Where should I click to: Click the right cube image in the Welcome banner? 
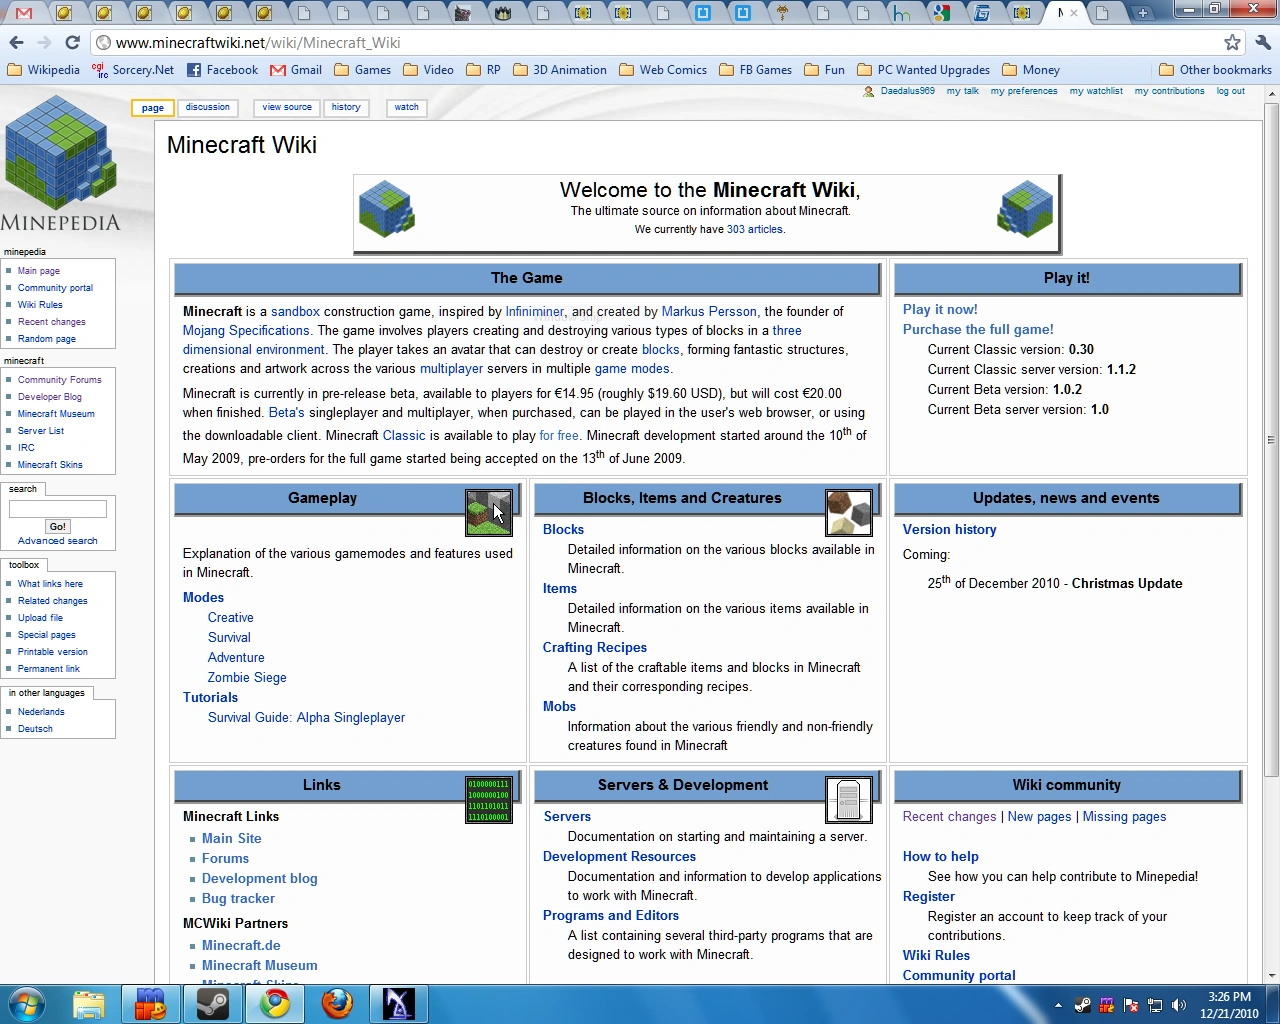click(x=1026, y=208)
